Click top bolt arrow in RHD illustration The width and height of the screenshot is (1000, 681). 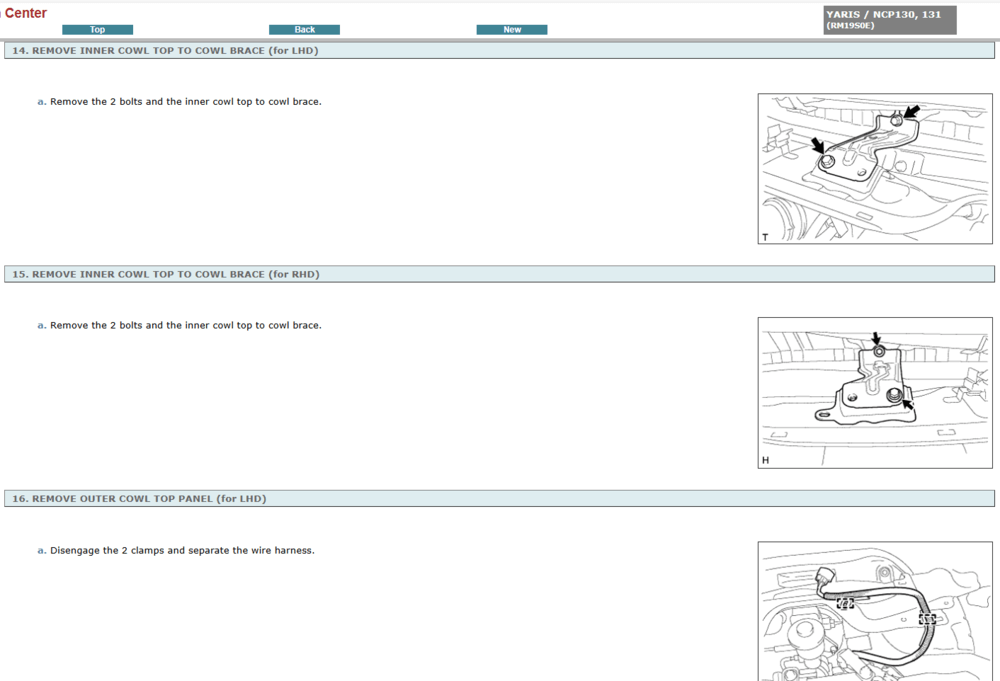point(877,339)
